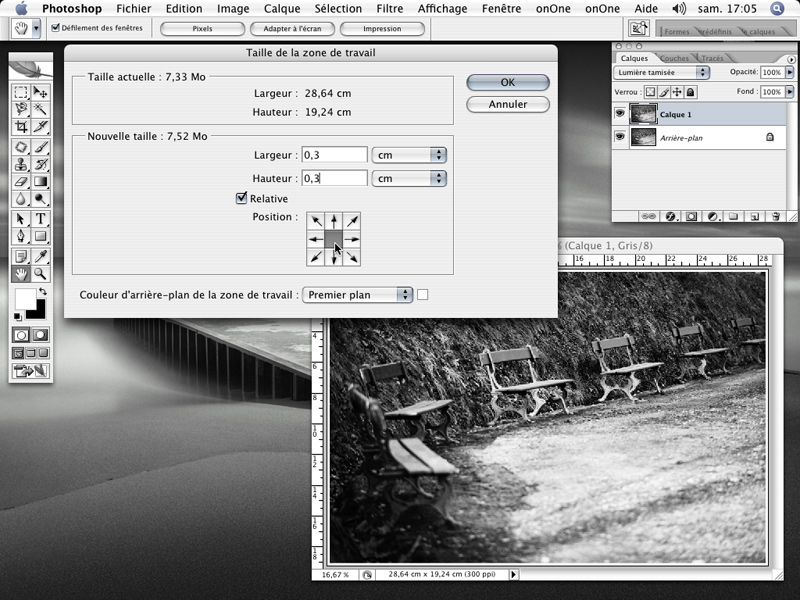Toggle lock image pixels brush icon

tap(664, 92)
